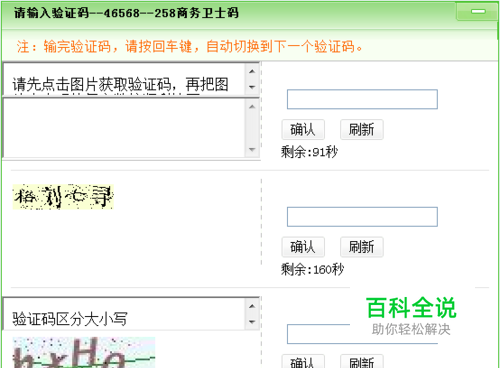500x368 pixels.
Task: Click the text 请先点击图片获取验证码
Action: pyautogui.click(x=92, y=84)
